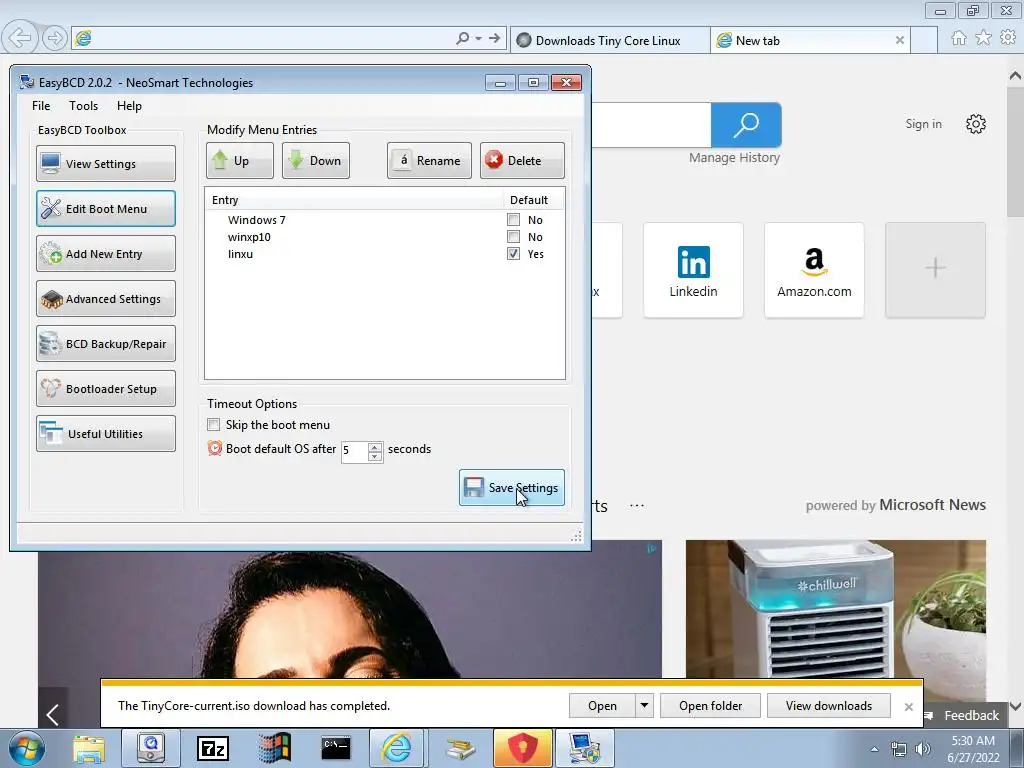Open Internet Explorer Tools gear
The image size is (1024, 768).
point(1008,38)
